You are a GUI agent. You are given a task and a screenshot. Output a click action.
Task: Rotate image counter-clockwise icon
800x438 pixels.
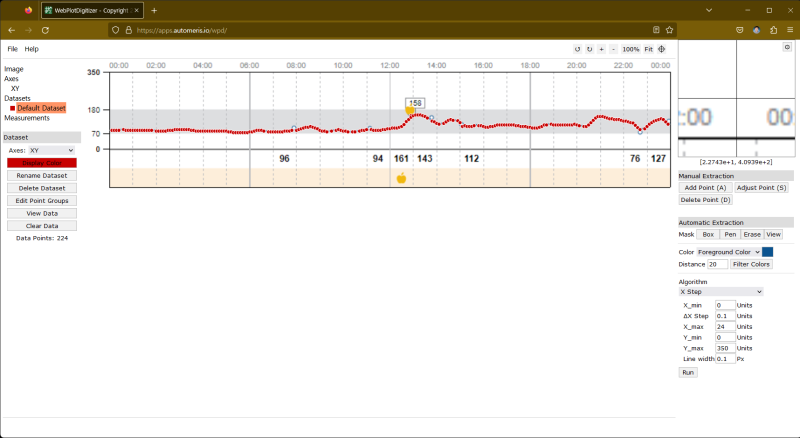(x=577, y=49)
